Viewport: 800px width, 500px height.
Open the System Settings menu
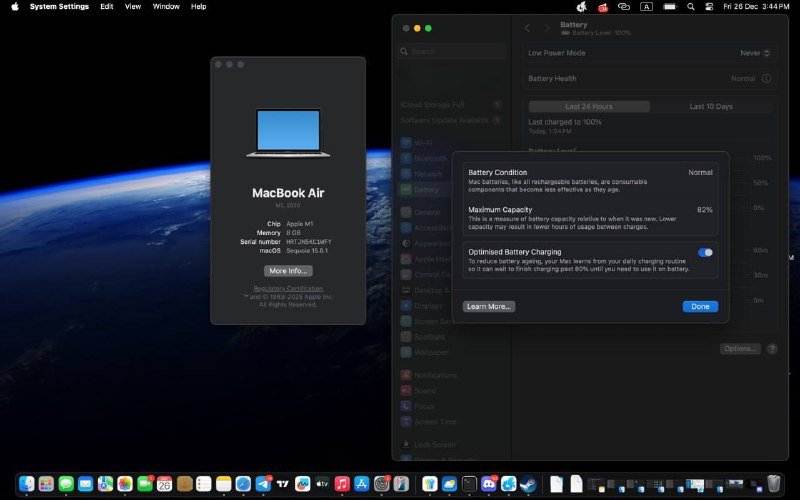(x=59, y=7)
